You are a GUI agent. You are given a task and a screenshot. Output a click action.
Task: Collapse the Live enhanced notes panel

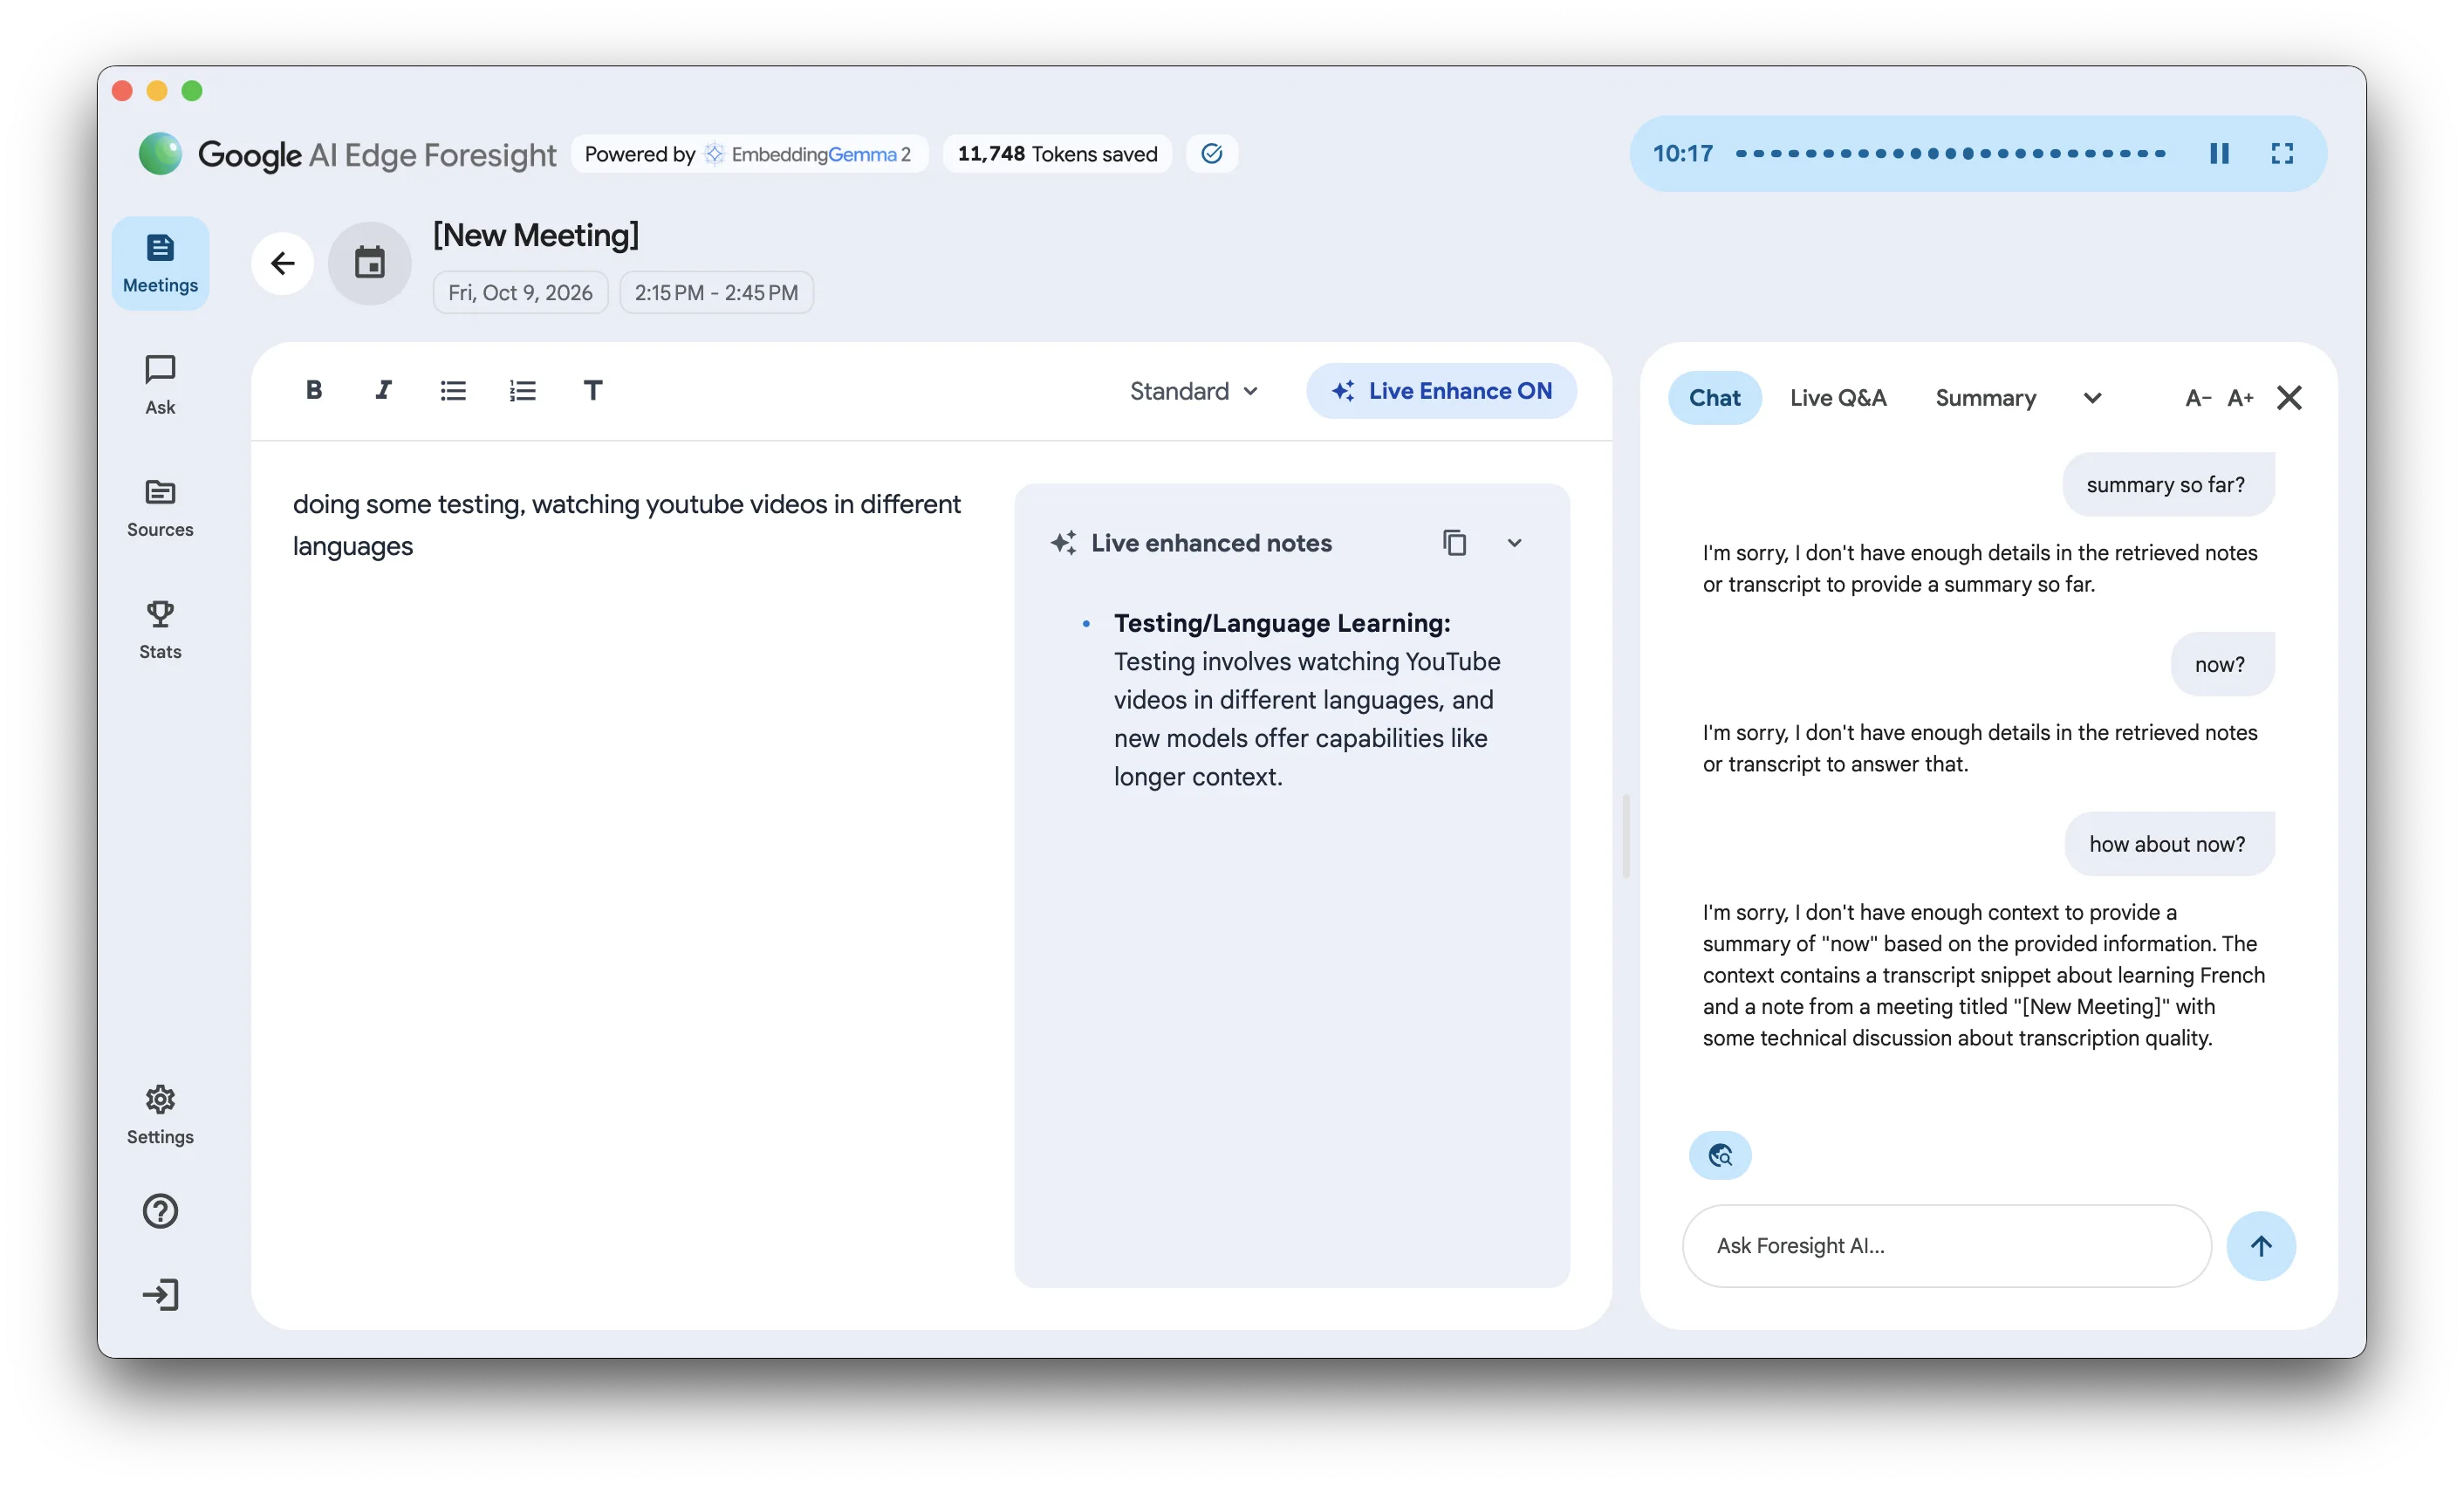1514,543
